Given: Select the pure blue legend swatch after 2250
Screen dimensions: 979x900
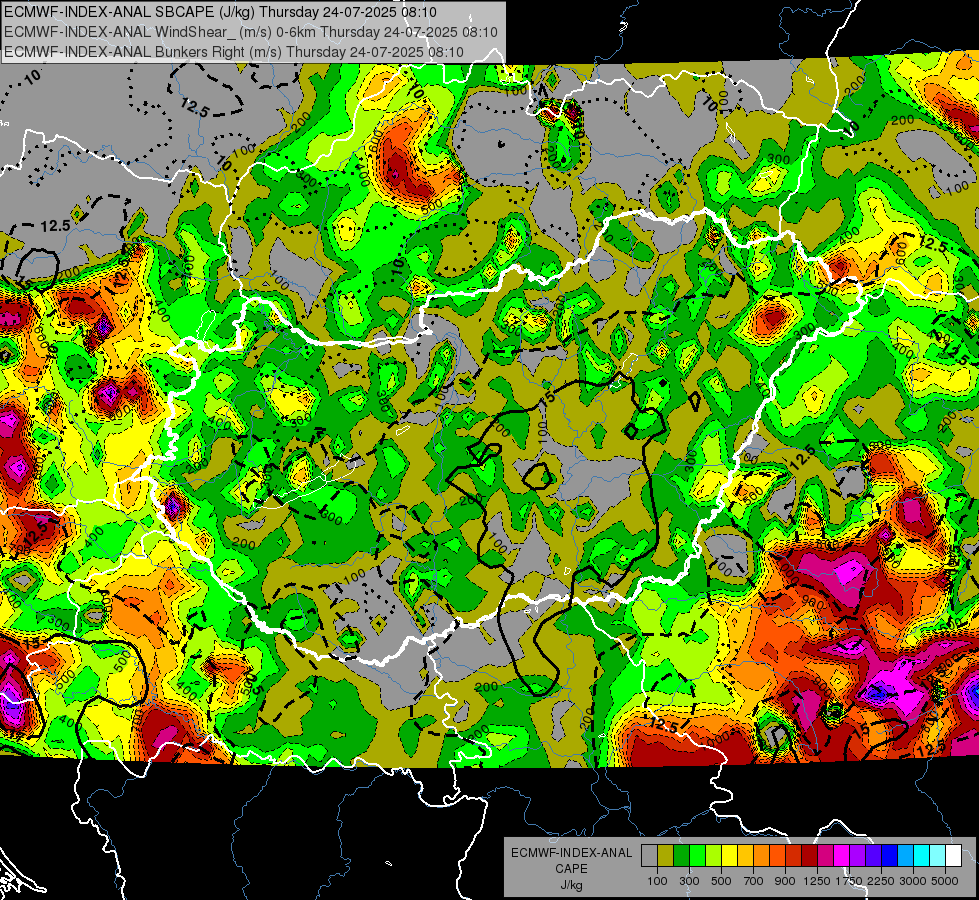Looking at the screenshot, I should pos(890,855).
